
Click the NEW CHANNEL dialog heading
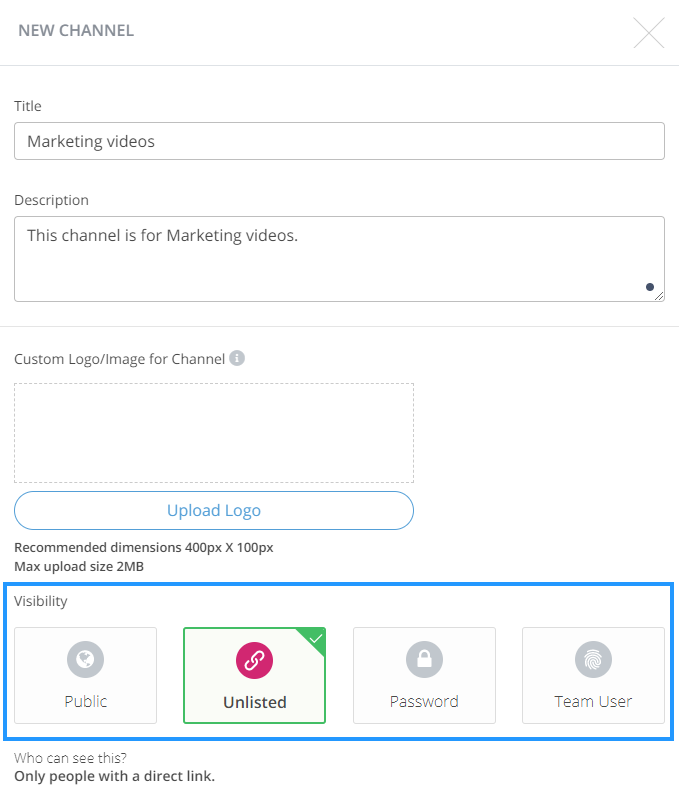[76, 30]
